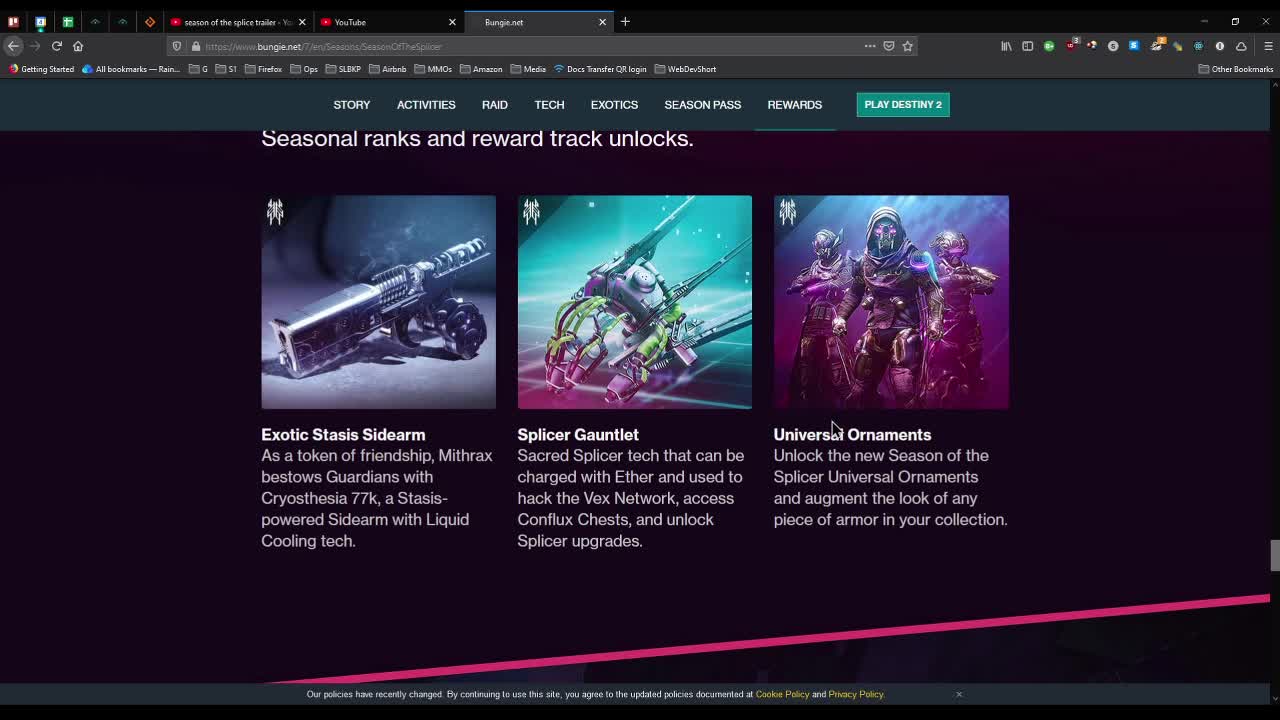The width and height of the screenshot is (1280, 720).
Task: Expand the S1 bookmarks folder
Action: (x=226, y=69)
